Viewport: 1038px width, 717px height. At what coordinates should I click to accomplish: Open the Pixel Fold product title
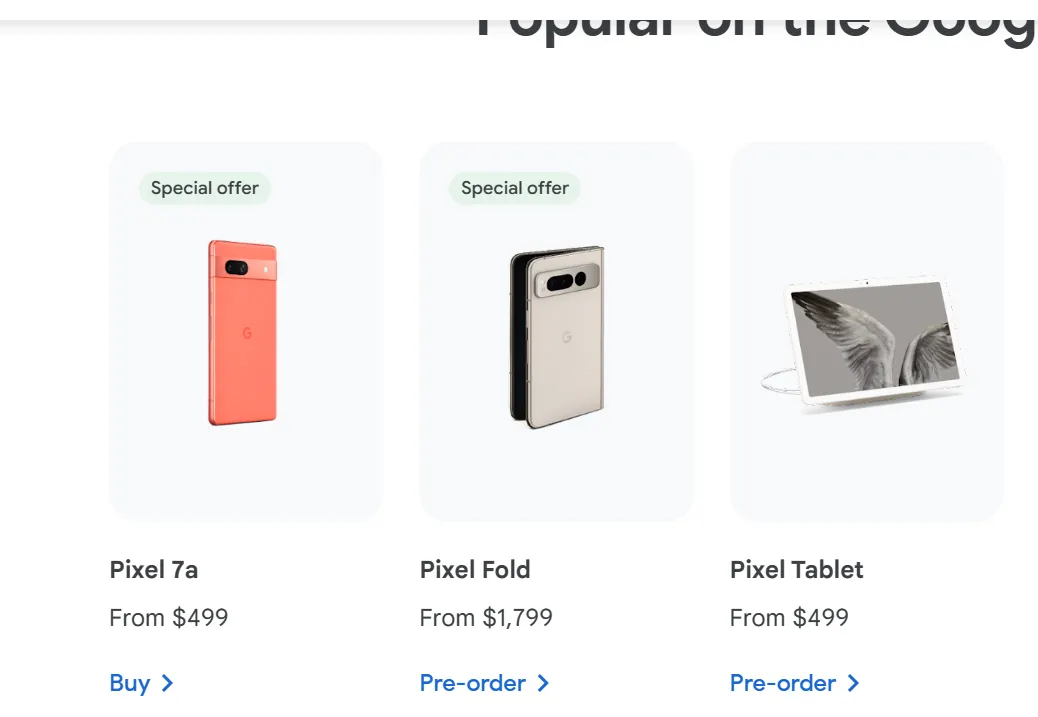point(475,570)
